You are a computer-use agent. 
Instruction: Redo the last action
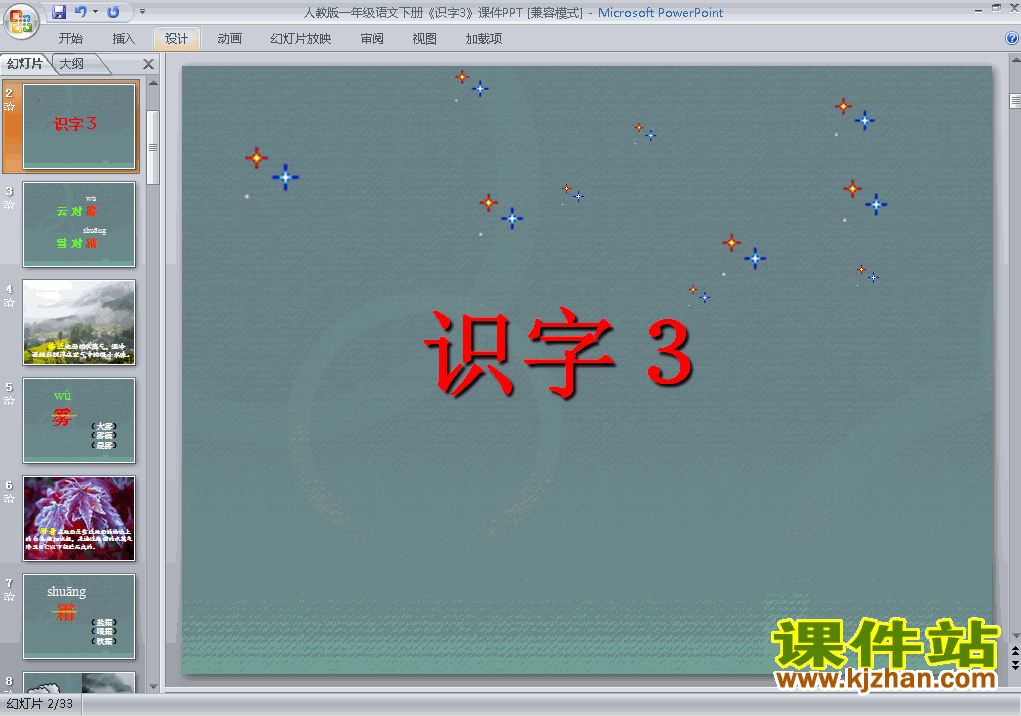click(113, 12)
